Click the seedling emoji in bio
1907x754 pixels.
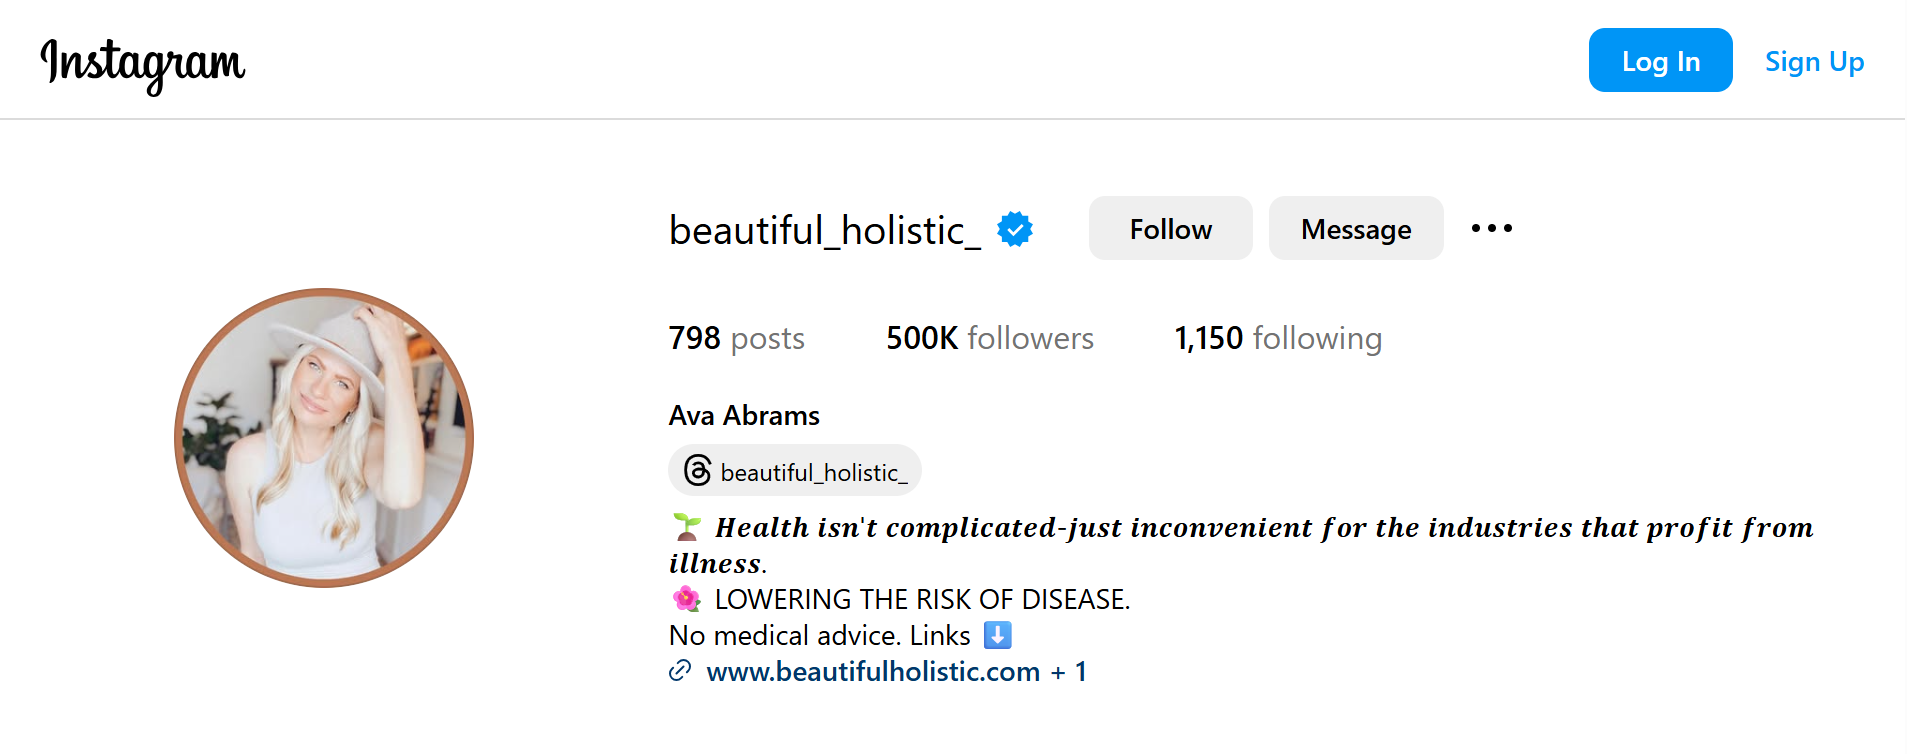[687, 526]
